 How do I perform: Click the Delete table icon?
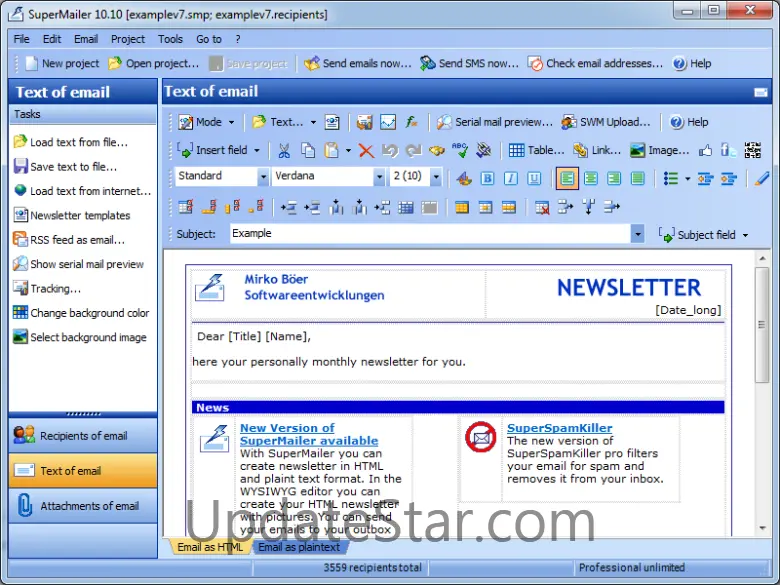coord(542,207)
